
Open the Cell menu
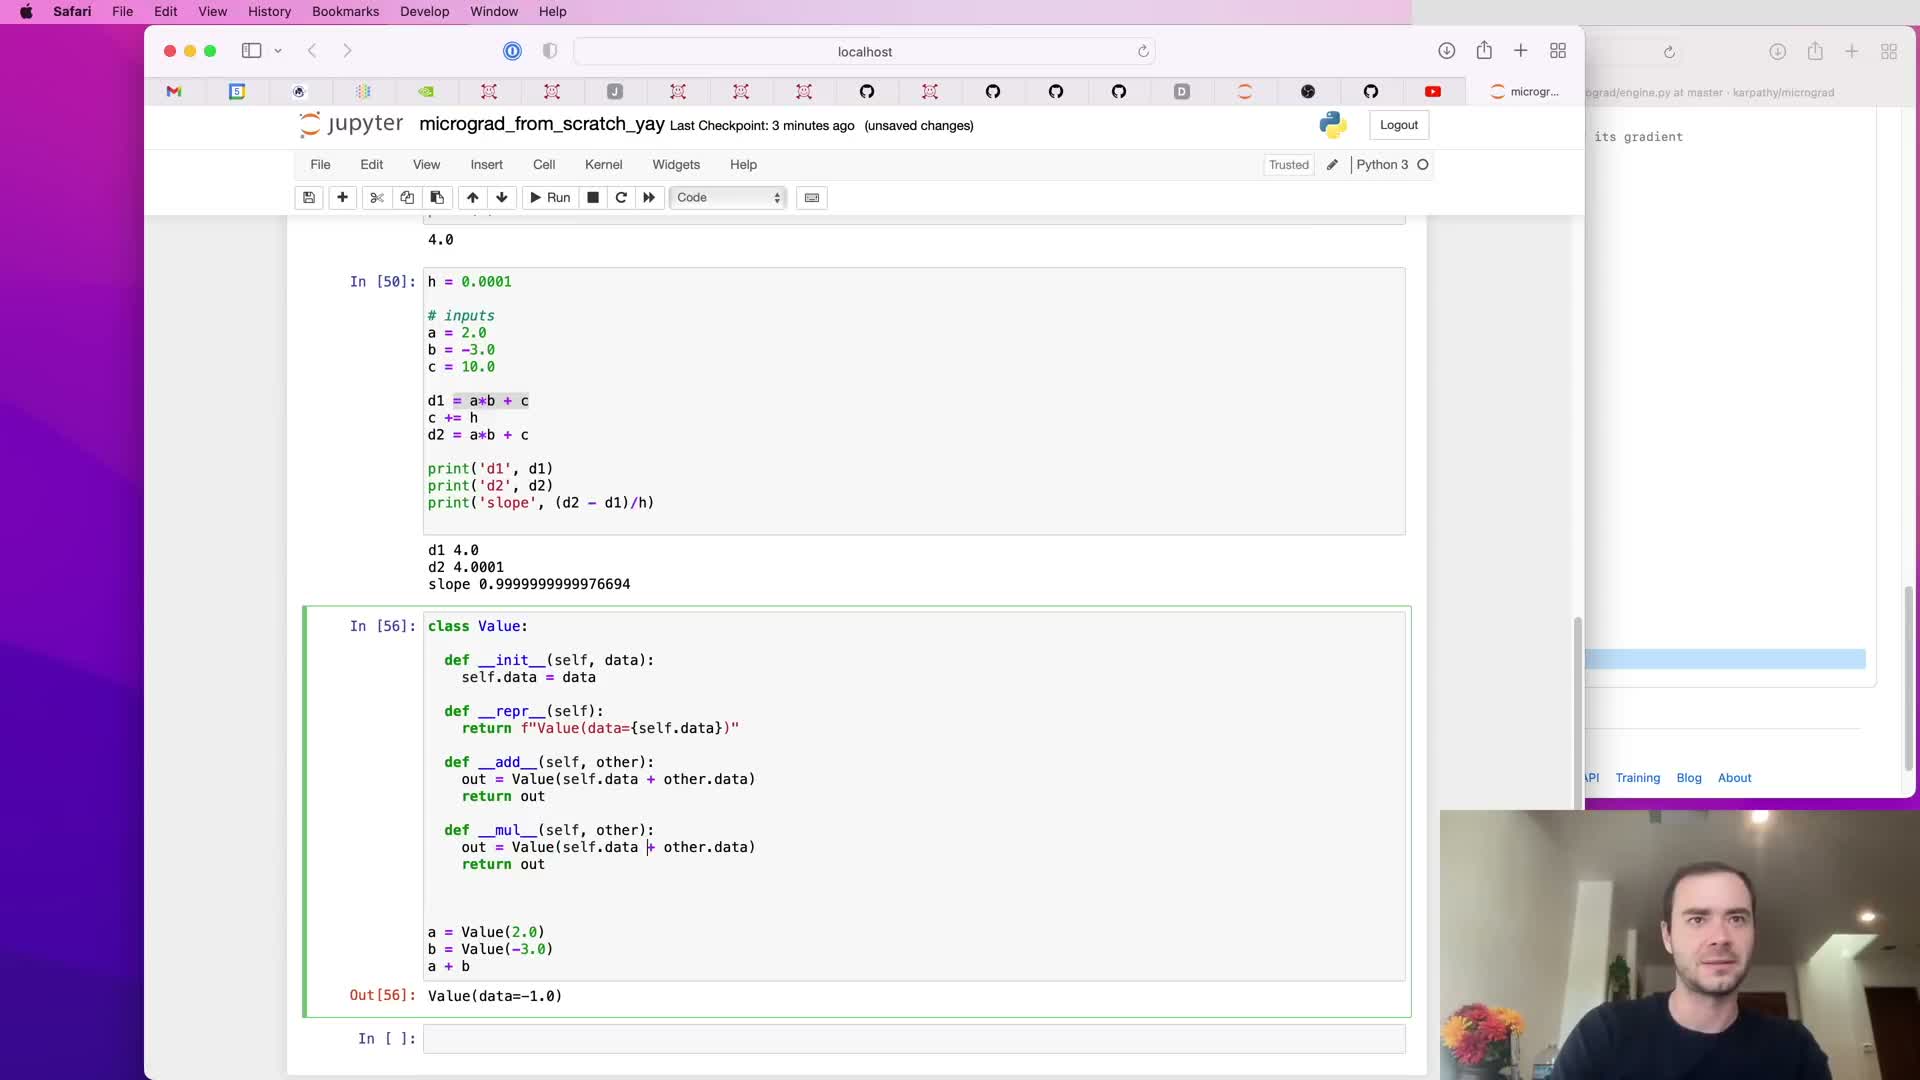point(544,165)
